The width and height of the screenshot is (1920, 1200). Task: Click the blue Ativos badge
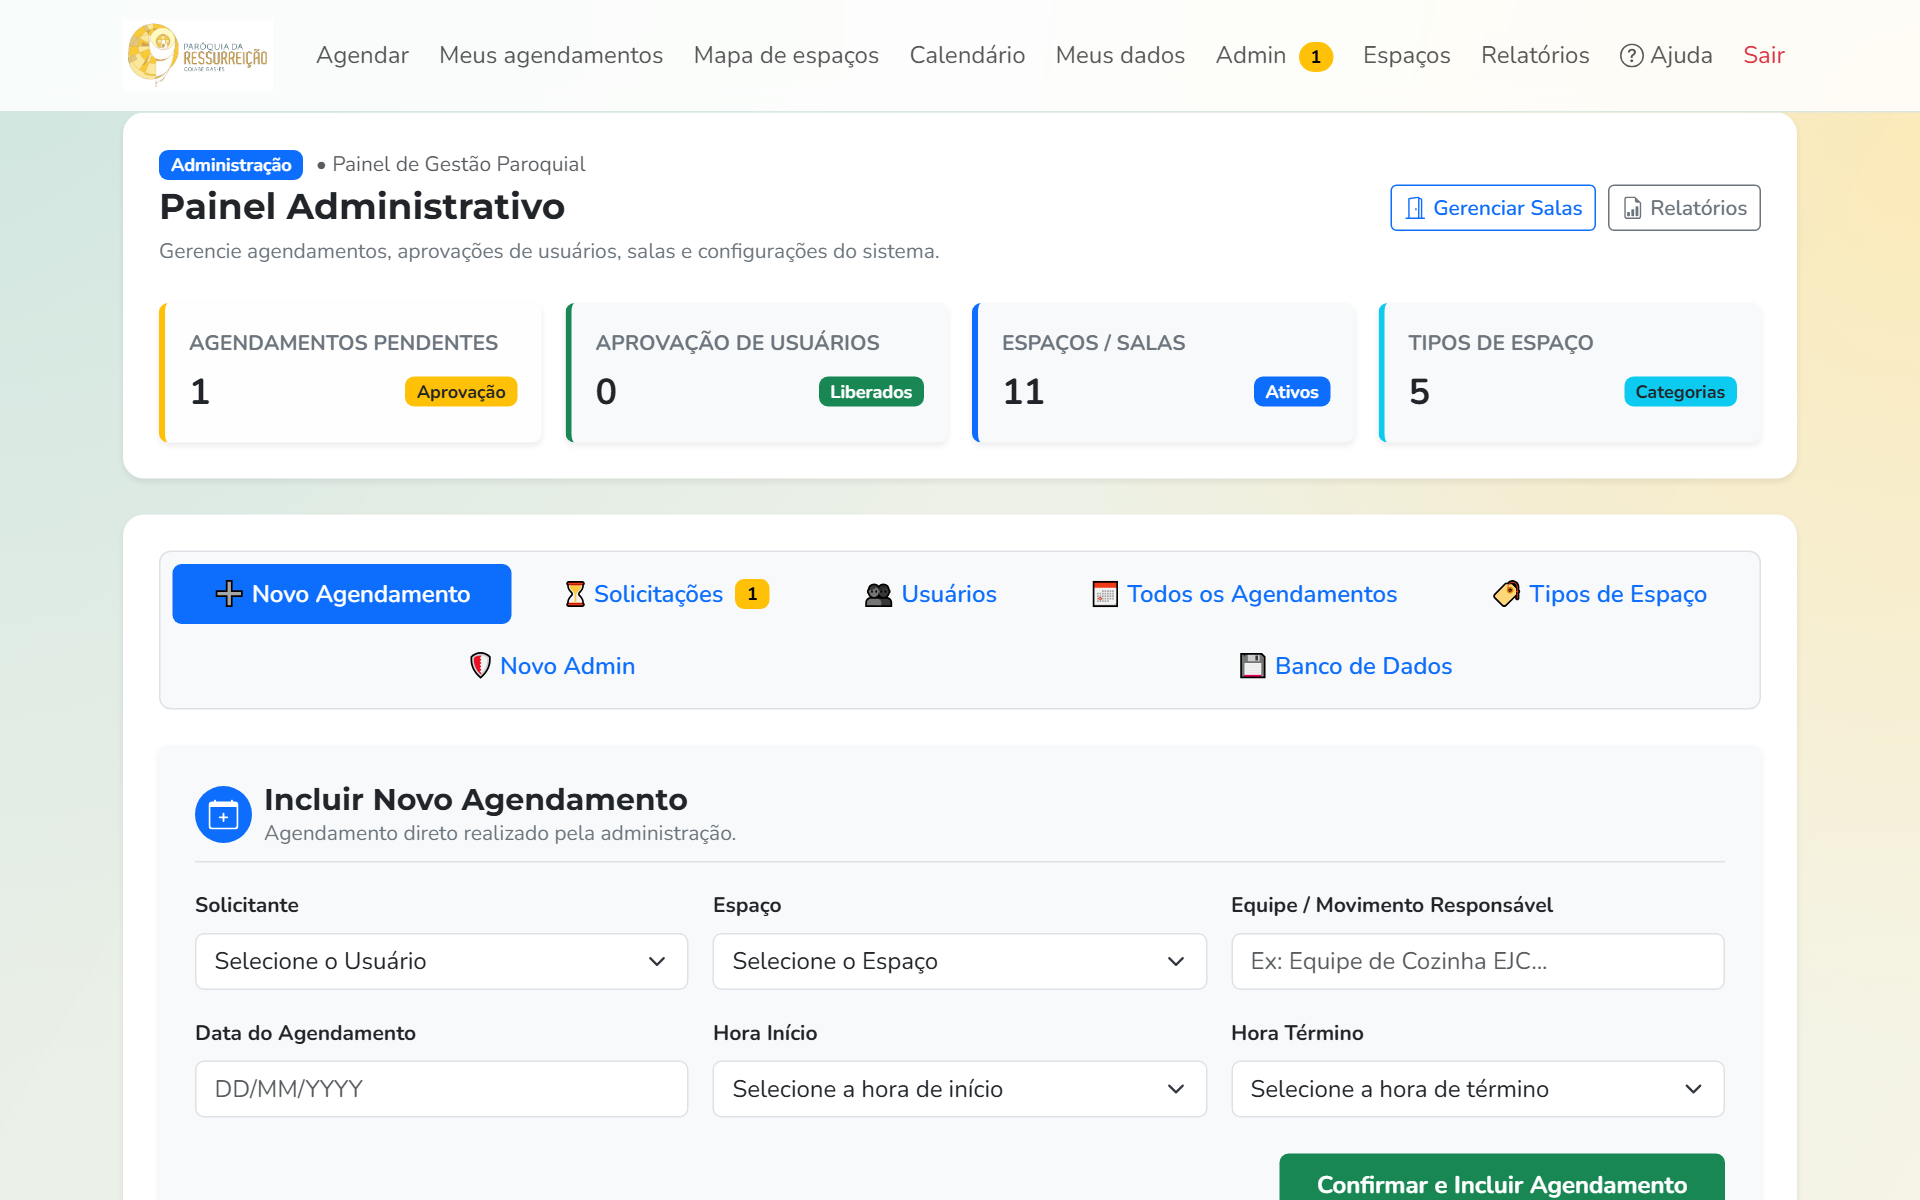(x=1292, y=392)
